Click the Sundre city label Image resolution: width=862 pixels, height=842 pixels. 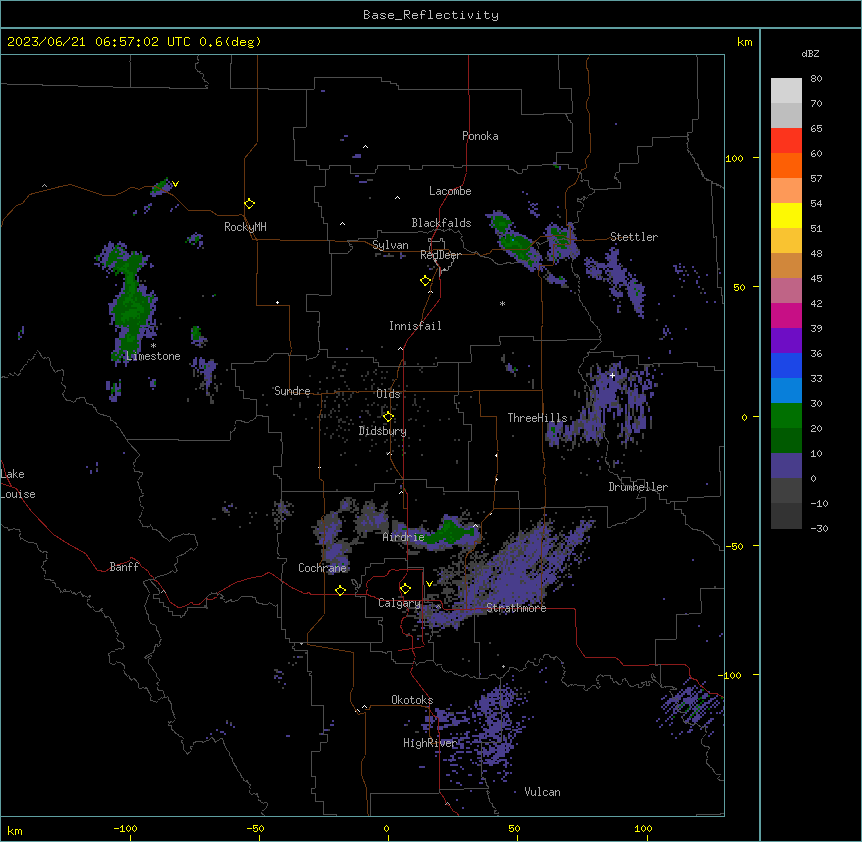292,391
